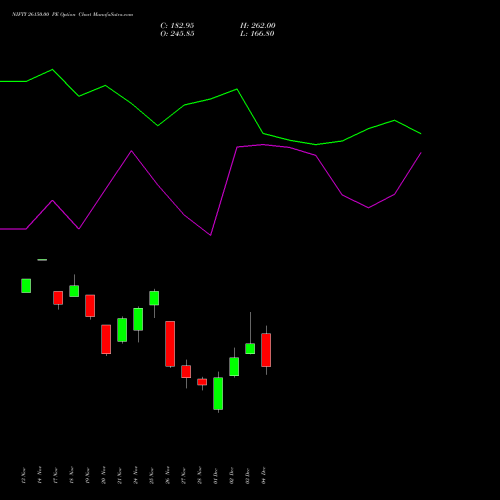Click the close value C: 182.95

177,26
